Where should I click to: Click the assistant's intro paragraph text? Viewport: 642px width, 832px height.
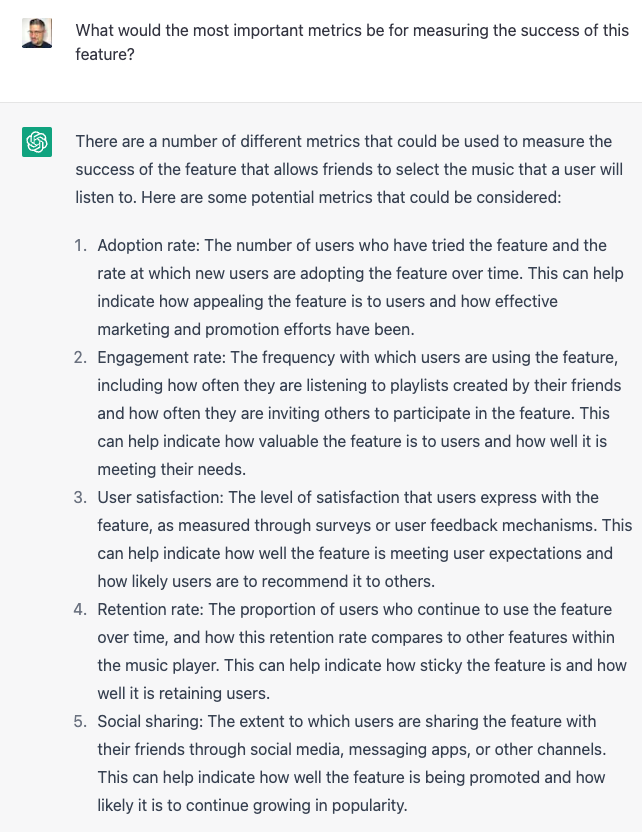coord(349,169)
